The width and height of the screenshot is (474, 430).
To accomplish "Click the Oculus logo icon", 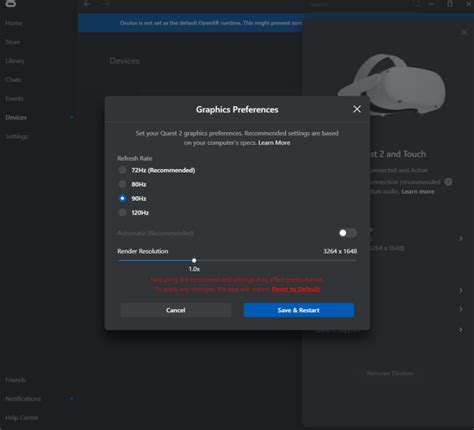I will [11, 3].
